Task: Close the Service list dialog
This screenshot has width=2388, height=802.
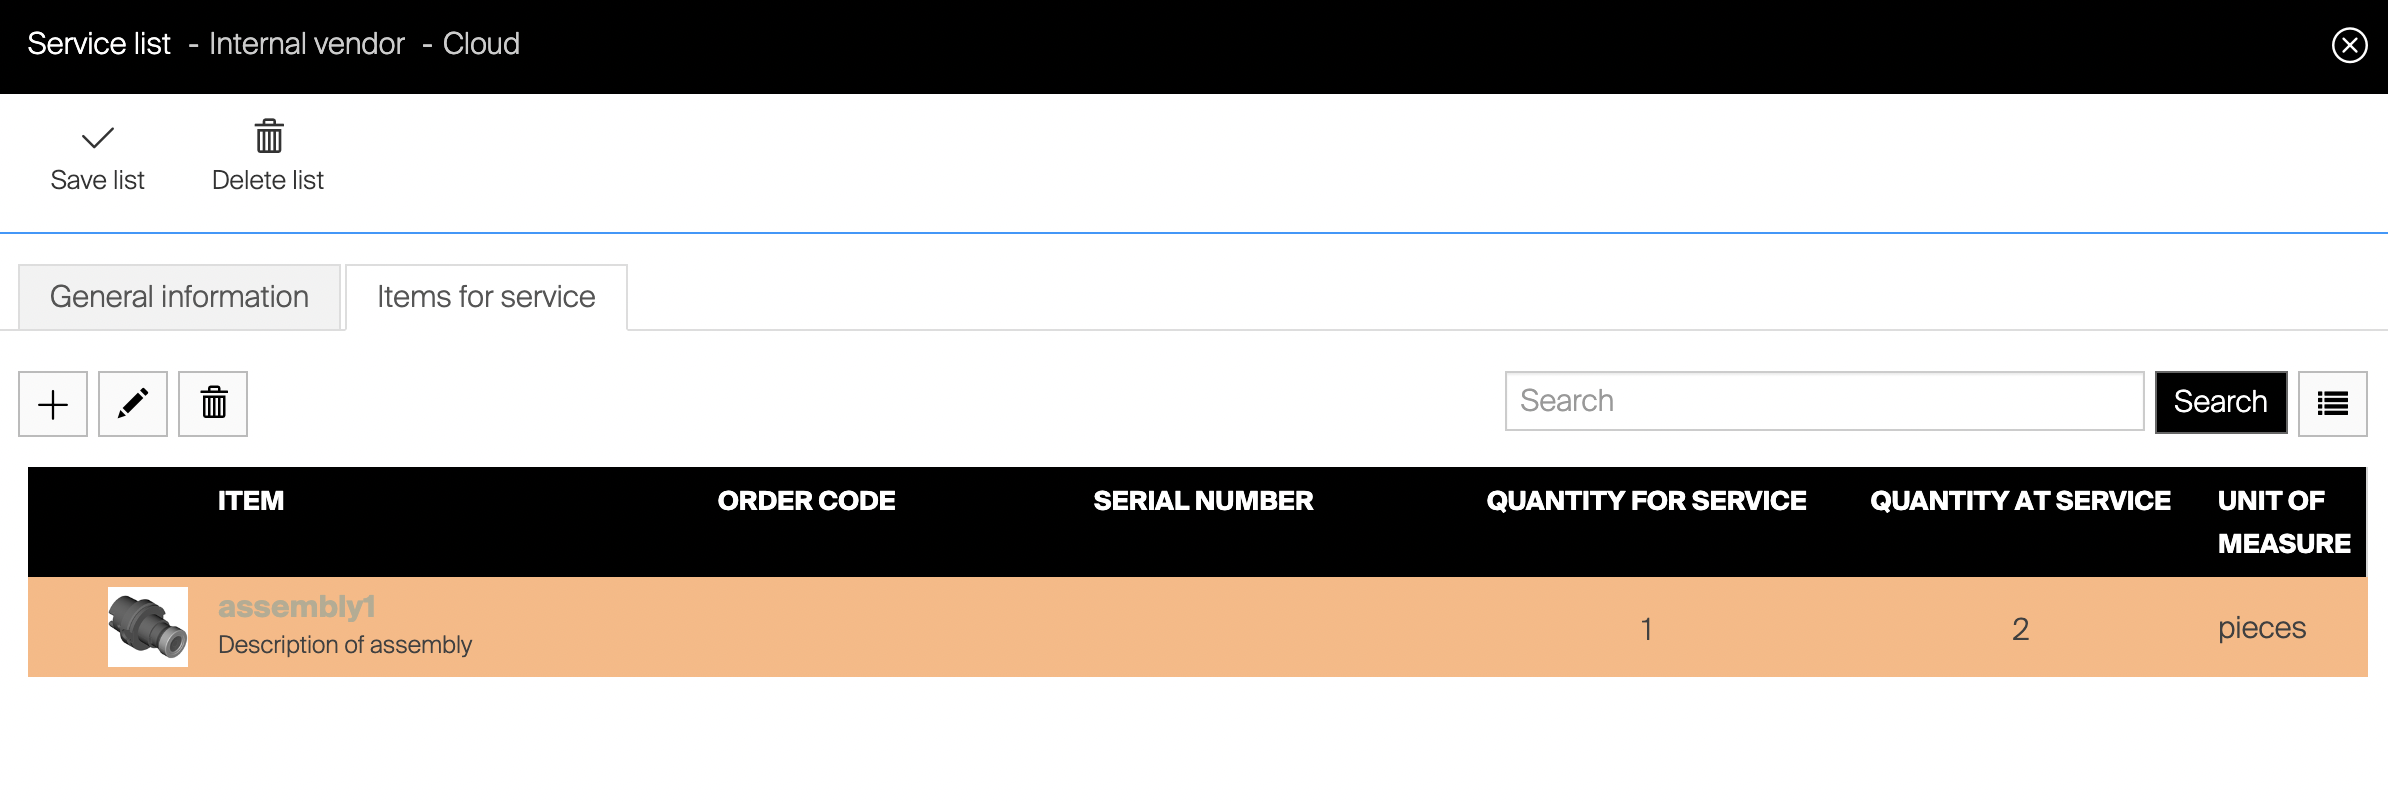Action: tap(2349, 45)
